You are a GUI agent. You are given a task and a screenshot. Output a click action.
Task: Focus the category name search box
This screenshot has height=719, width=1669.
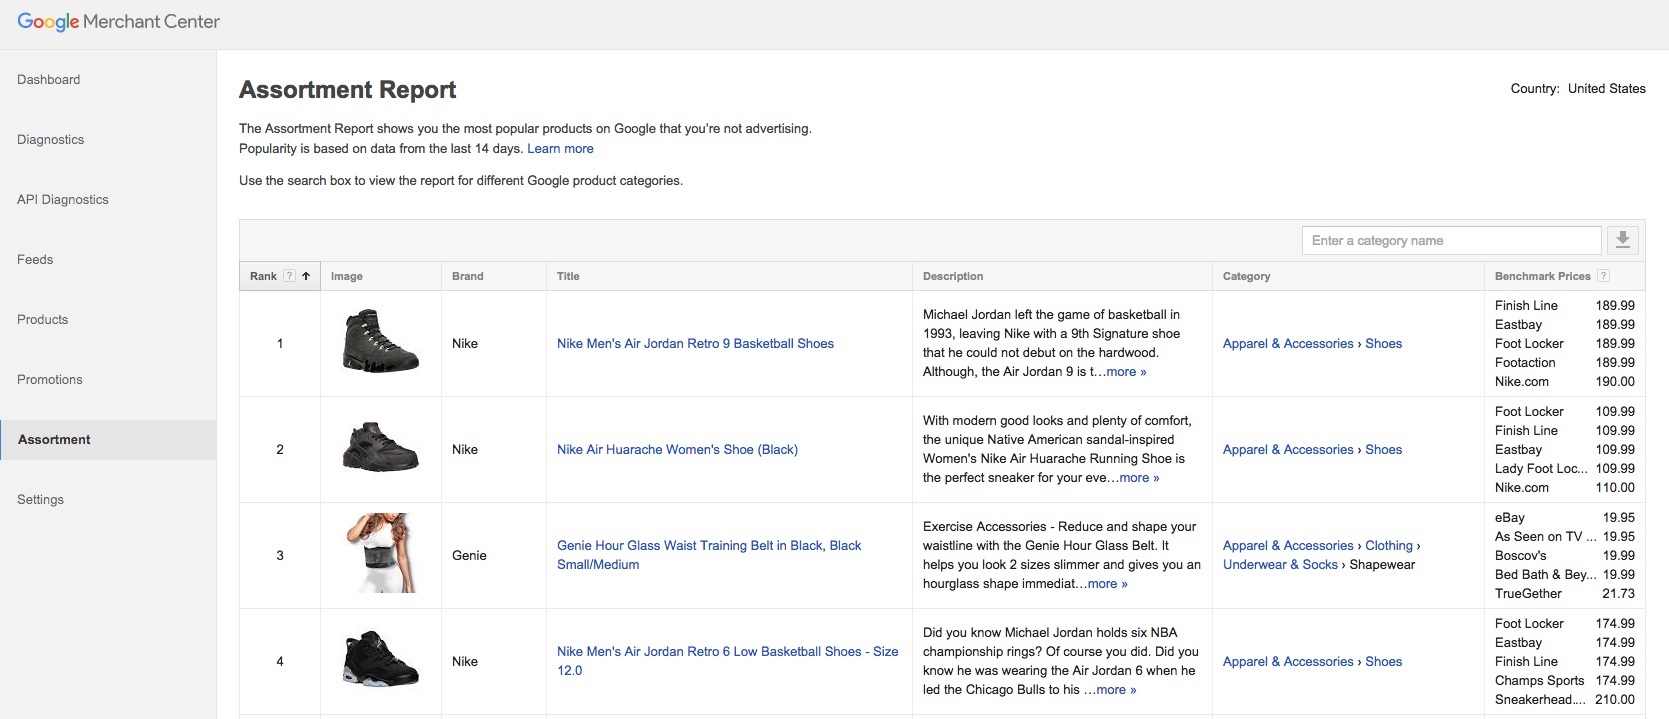click(1451, 241)
